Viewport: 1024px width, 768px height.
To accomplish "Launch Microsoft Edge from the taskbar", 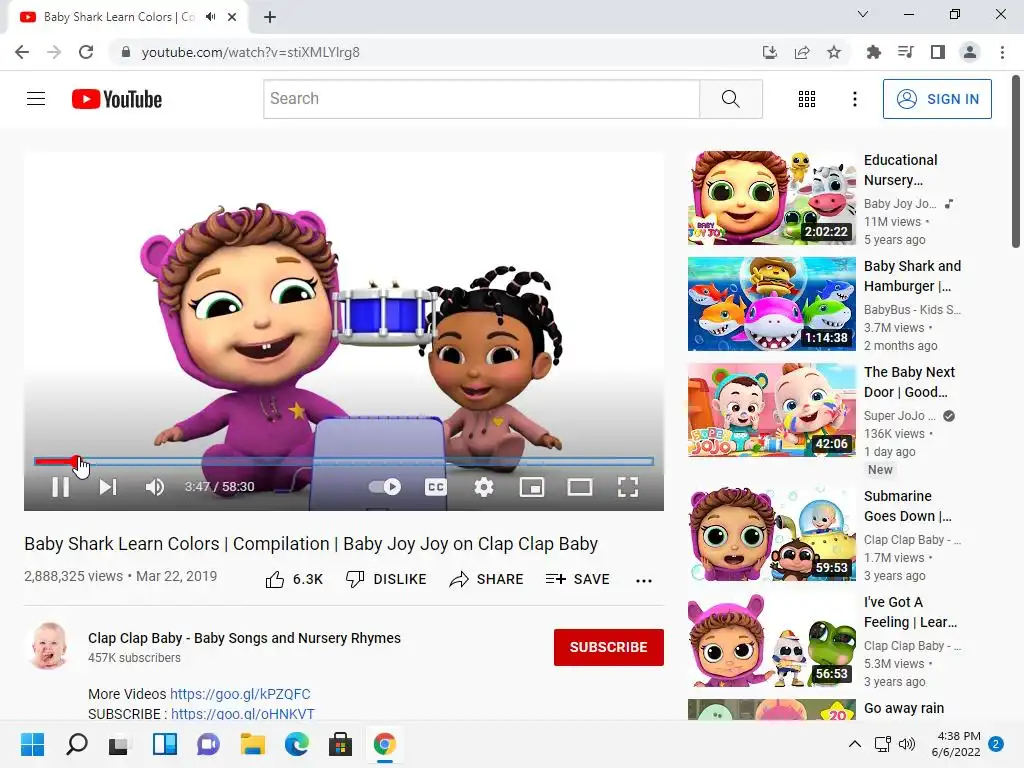I will 296,744.
